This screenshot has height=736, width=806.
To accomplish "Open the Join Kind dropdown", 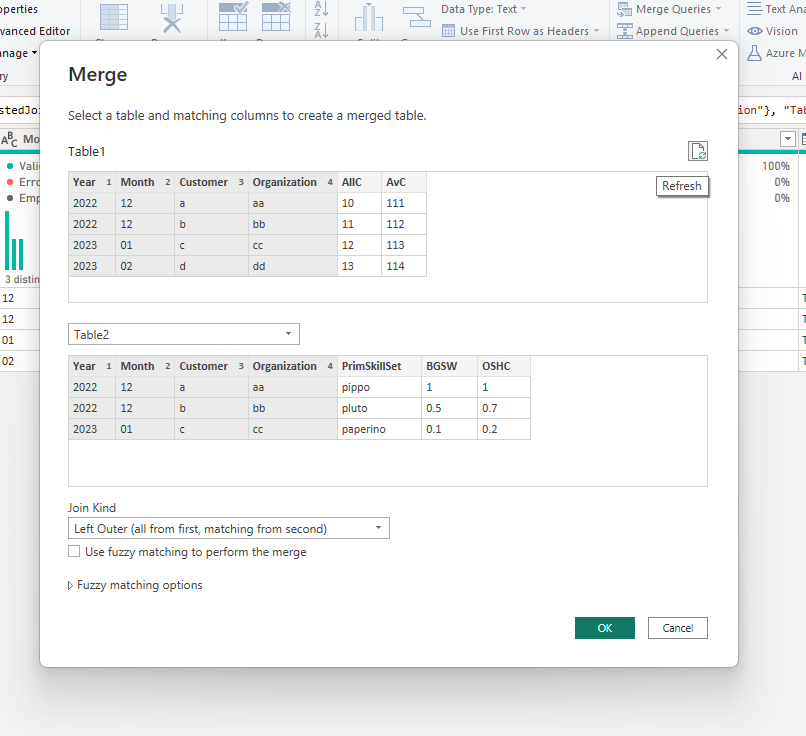I will (x=229, y=528).
